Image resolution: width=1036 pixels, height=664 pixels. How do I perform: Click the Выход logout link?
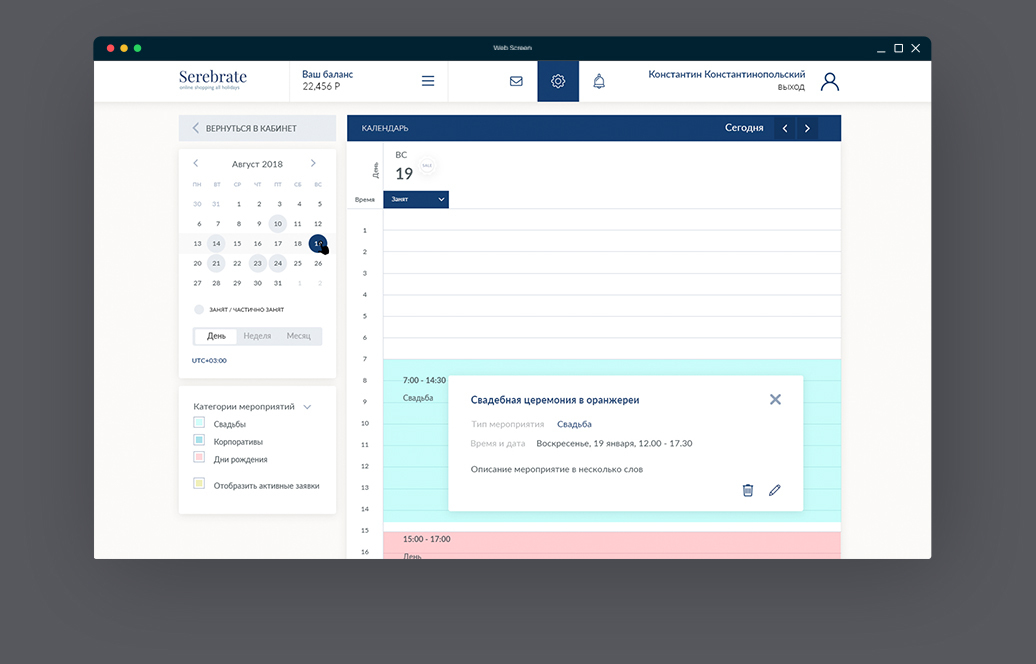pyautogui.click(x=790, y=88)
